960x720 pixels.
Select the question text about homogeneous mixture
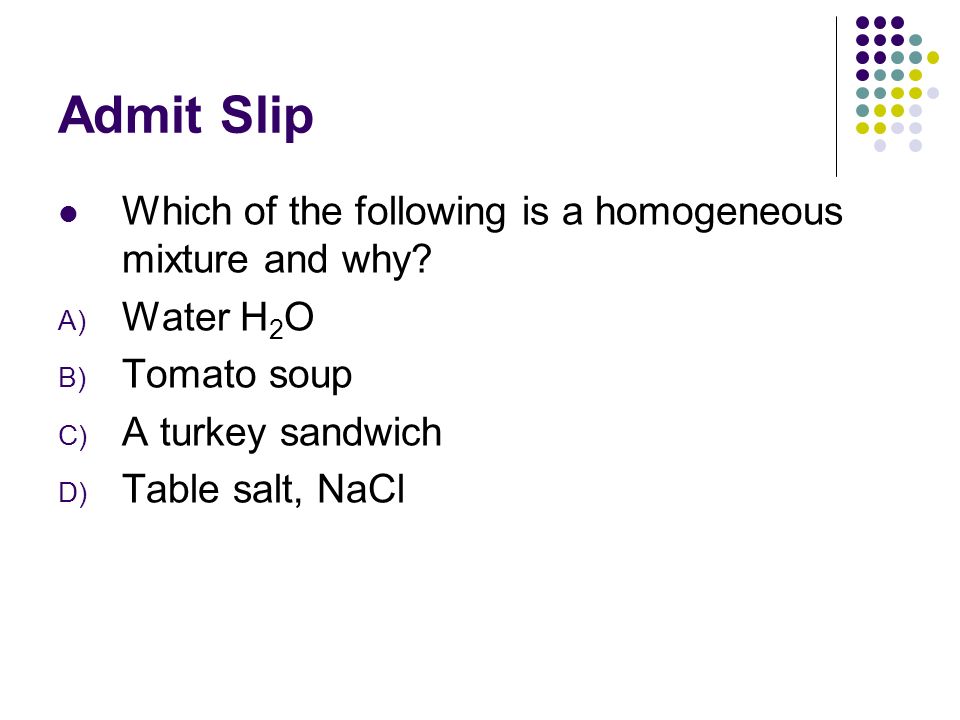pos(482,235)
